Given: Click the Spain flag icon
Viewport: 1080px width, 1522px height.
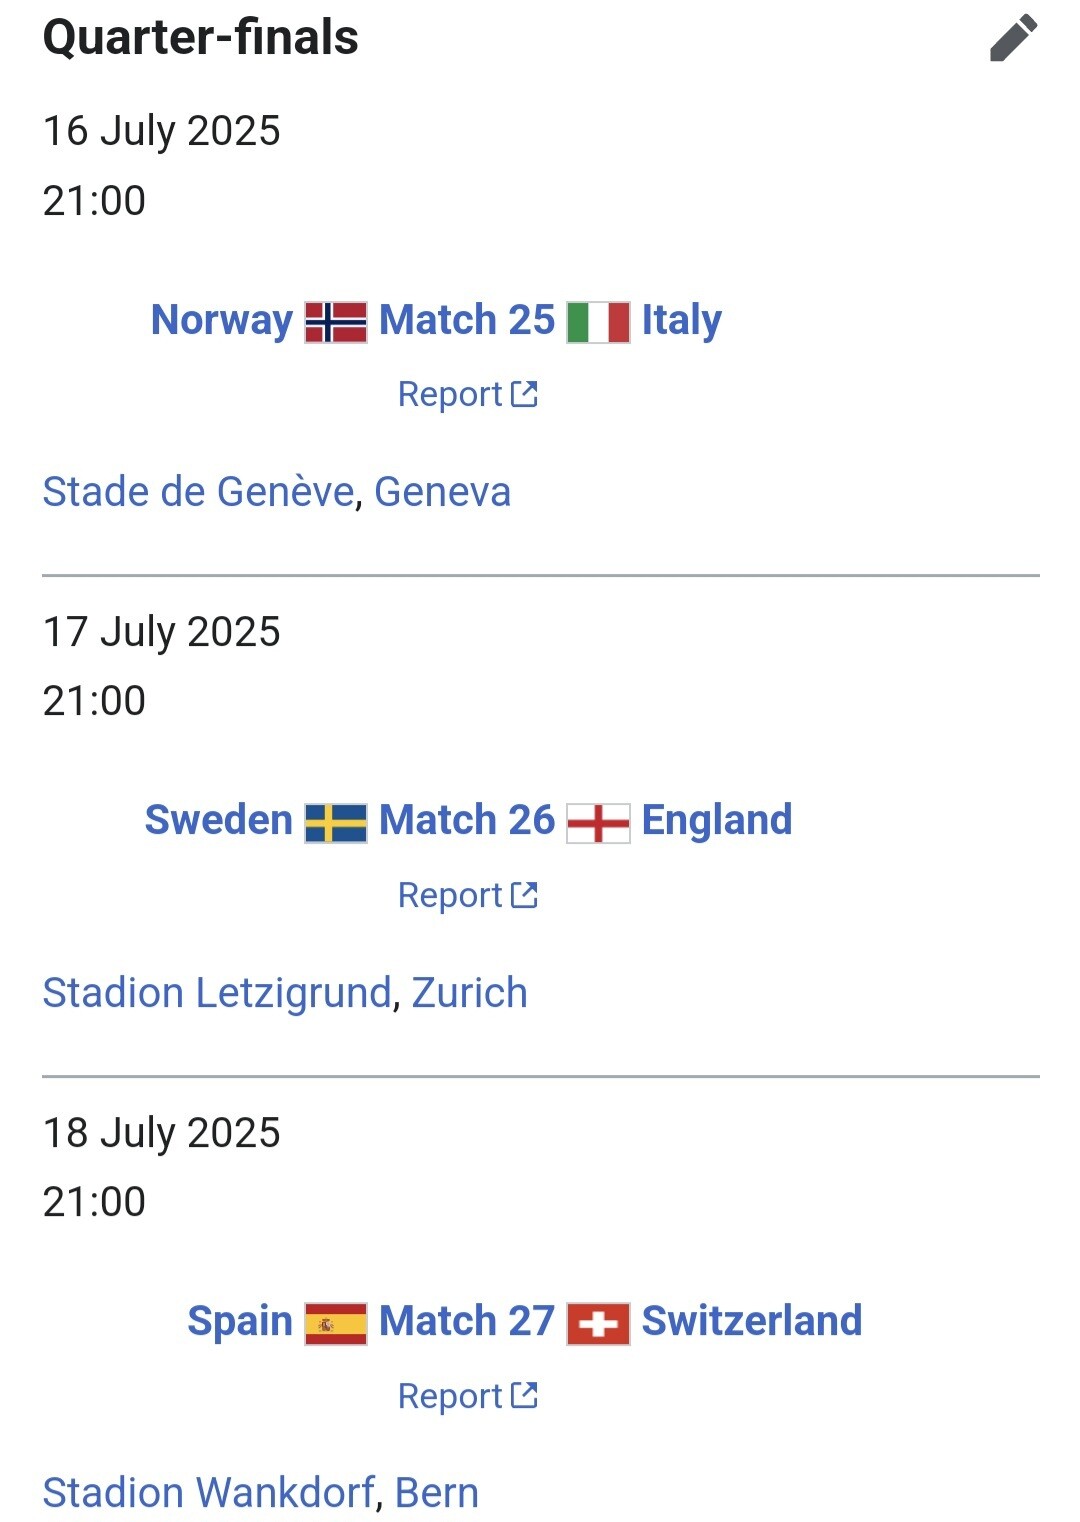Looking at the screenshot, I should click(336, 1324).
